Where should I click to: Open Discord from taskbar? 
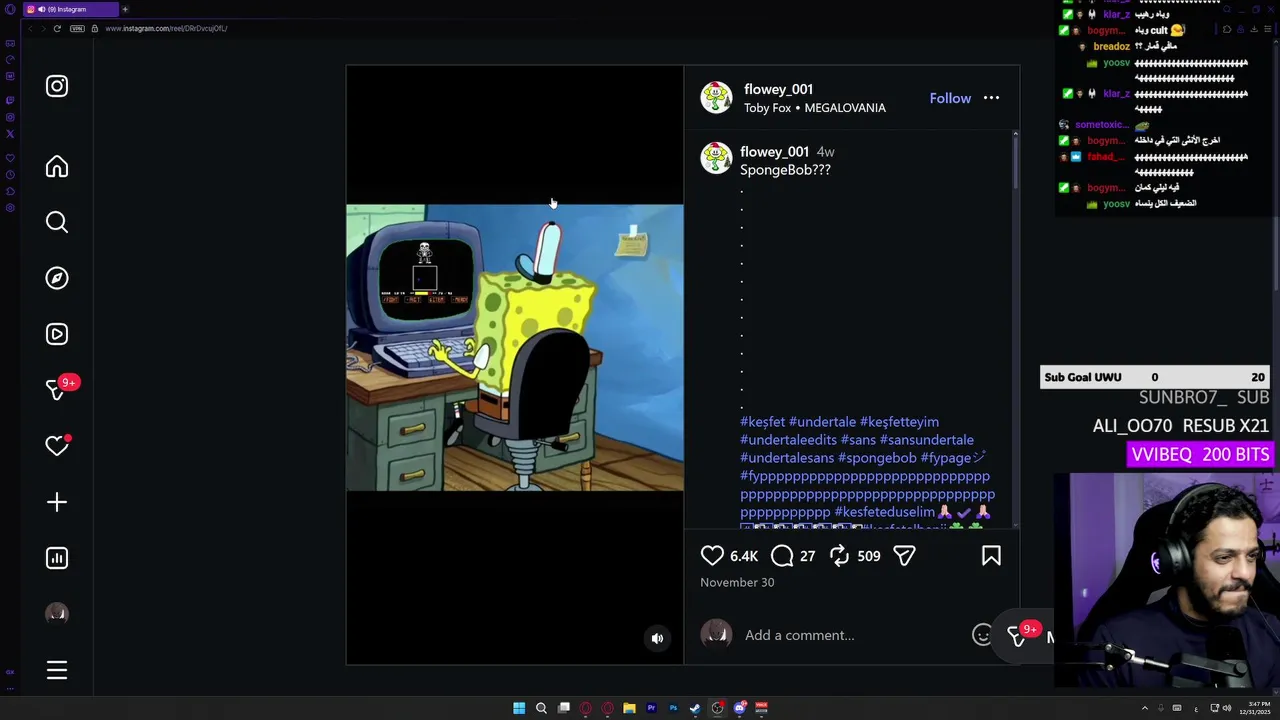(739, 708)
